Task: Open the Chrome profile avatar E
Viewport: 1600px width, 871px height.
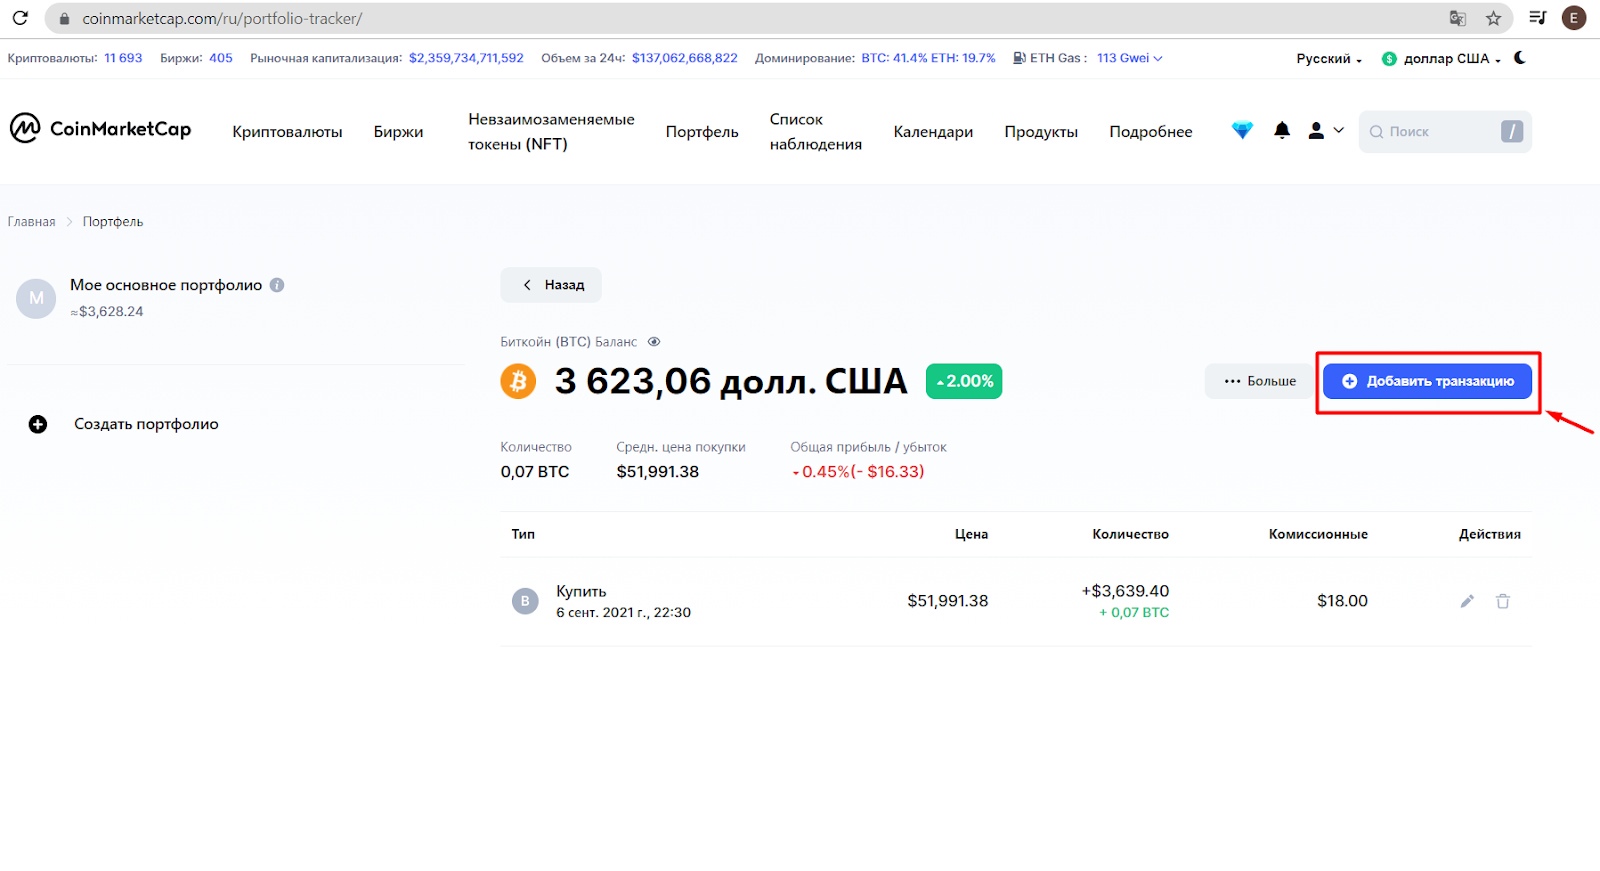Action: pyautogui.click(x=1574, y=18)
